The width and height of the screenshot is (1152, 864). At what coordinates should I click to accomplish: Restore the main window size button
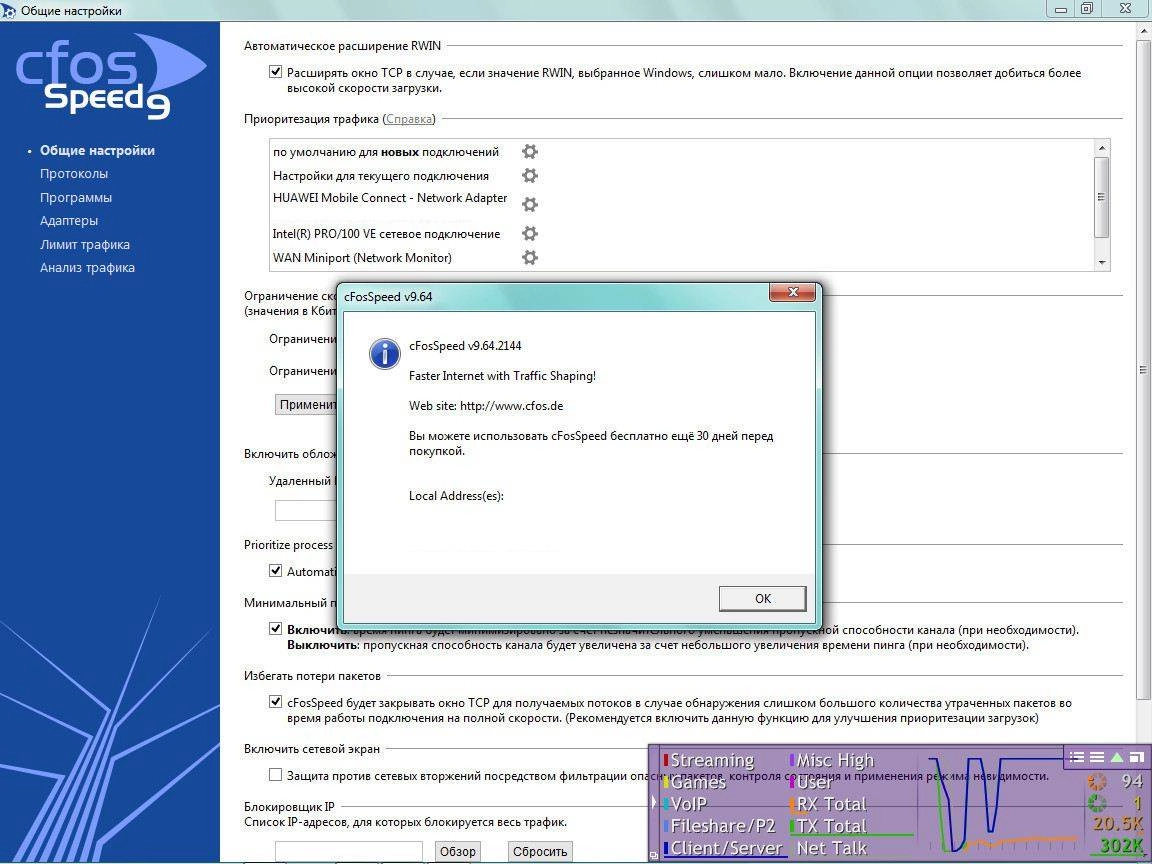click(x=1087, y=8)
